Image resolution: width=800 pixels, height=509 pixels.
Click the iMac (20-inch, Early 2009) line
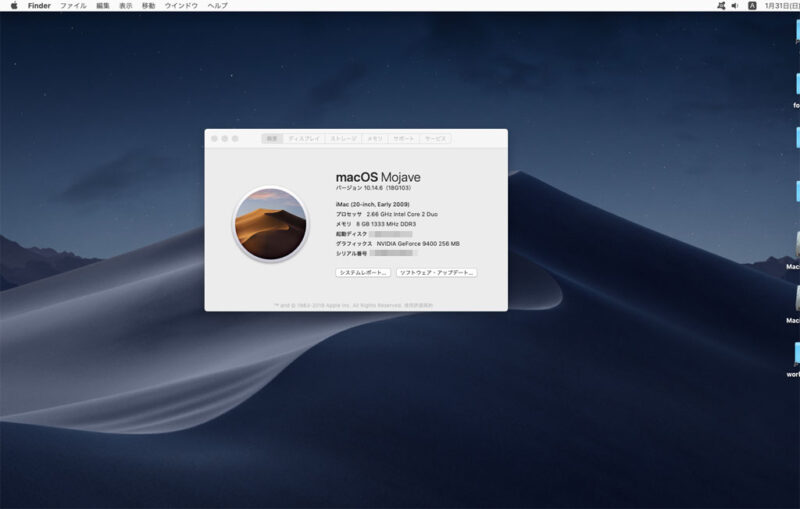point(372,205)
